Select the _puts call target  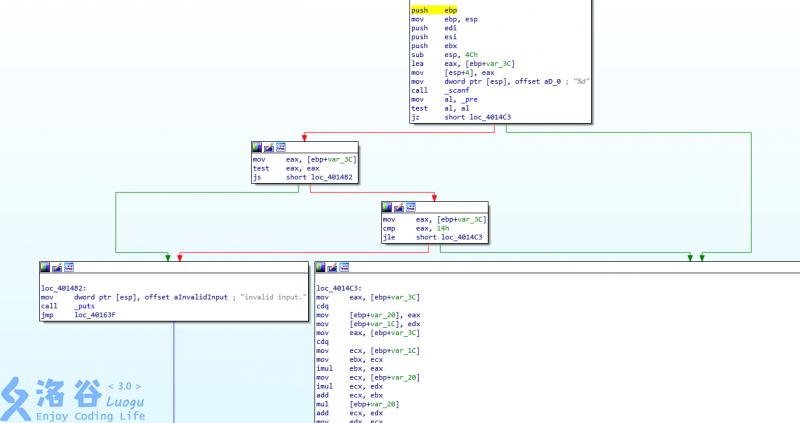[85, 306]
